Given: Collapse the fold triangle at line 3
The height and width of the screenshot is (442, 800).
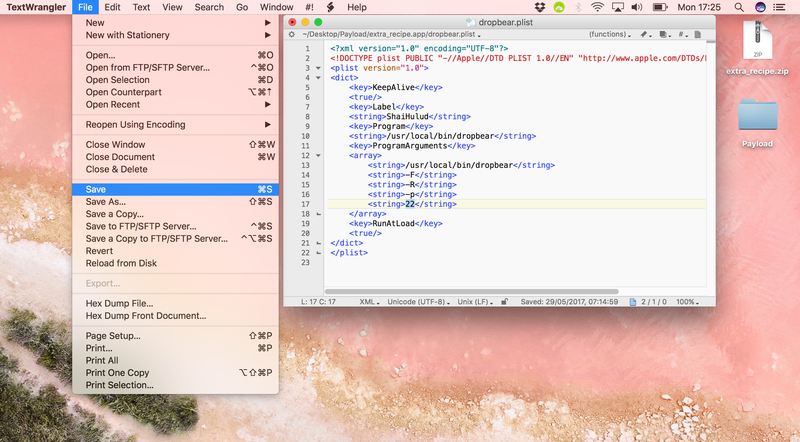Looking at the screenshot, I should coord(318,68).
